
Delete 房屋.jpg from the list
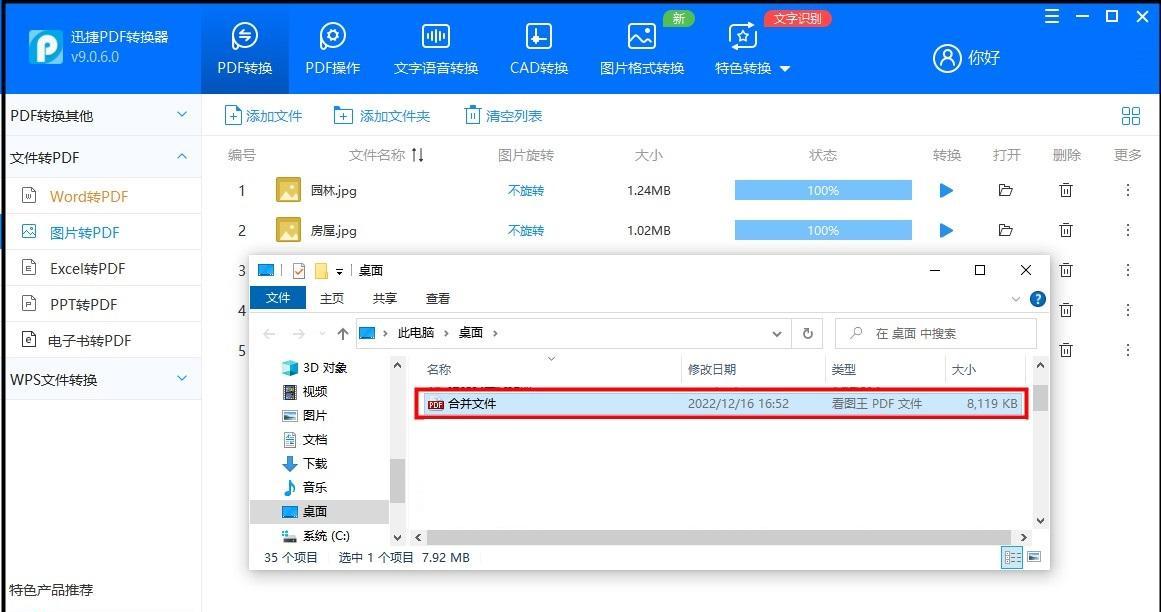1065,230
